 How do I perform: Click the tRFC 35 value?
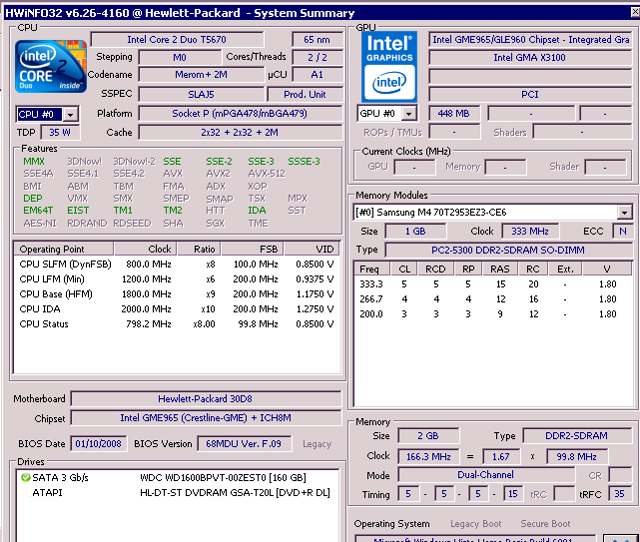[x=620, y=494]
